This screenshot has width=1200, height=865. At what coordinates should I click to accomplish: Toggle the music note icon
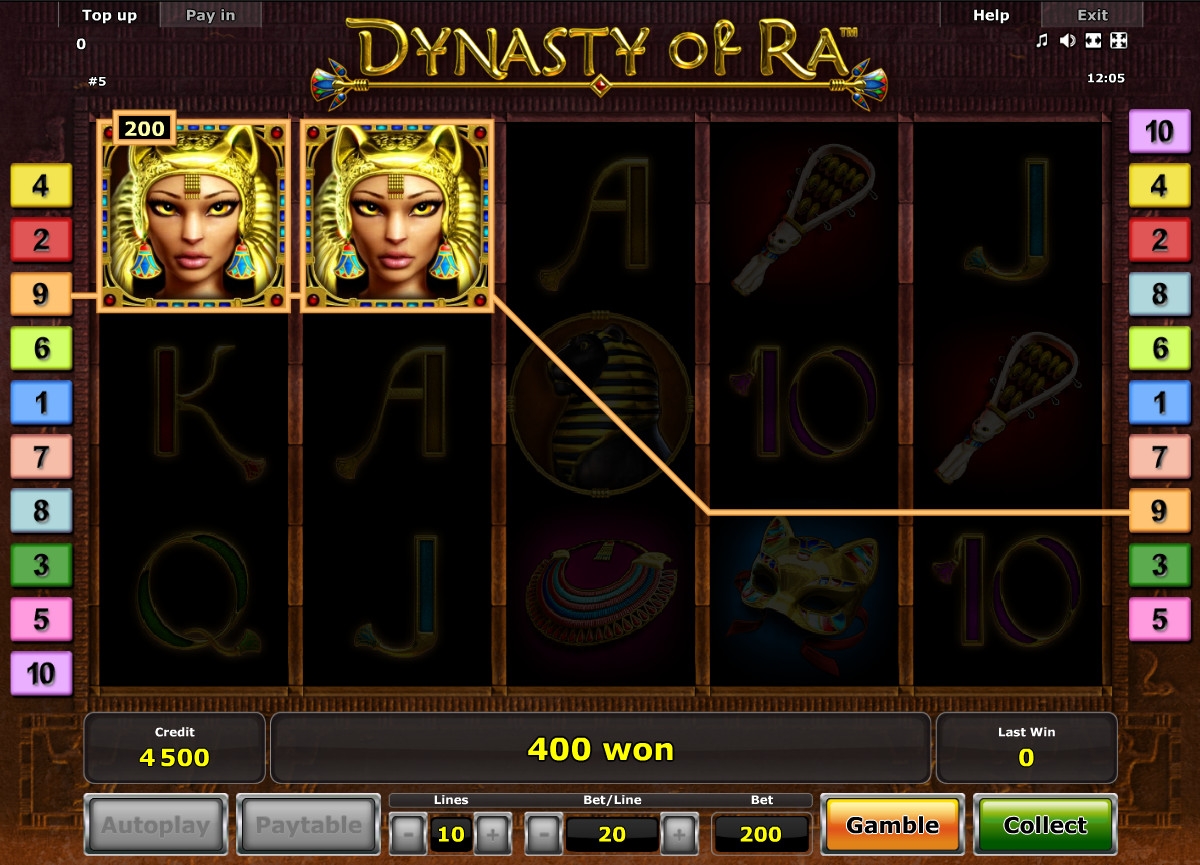(1042, 41)
